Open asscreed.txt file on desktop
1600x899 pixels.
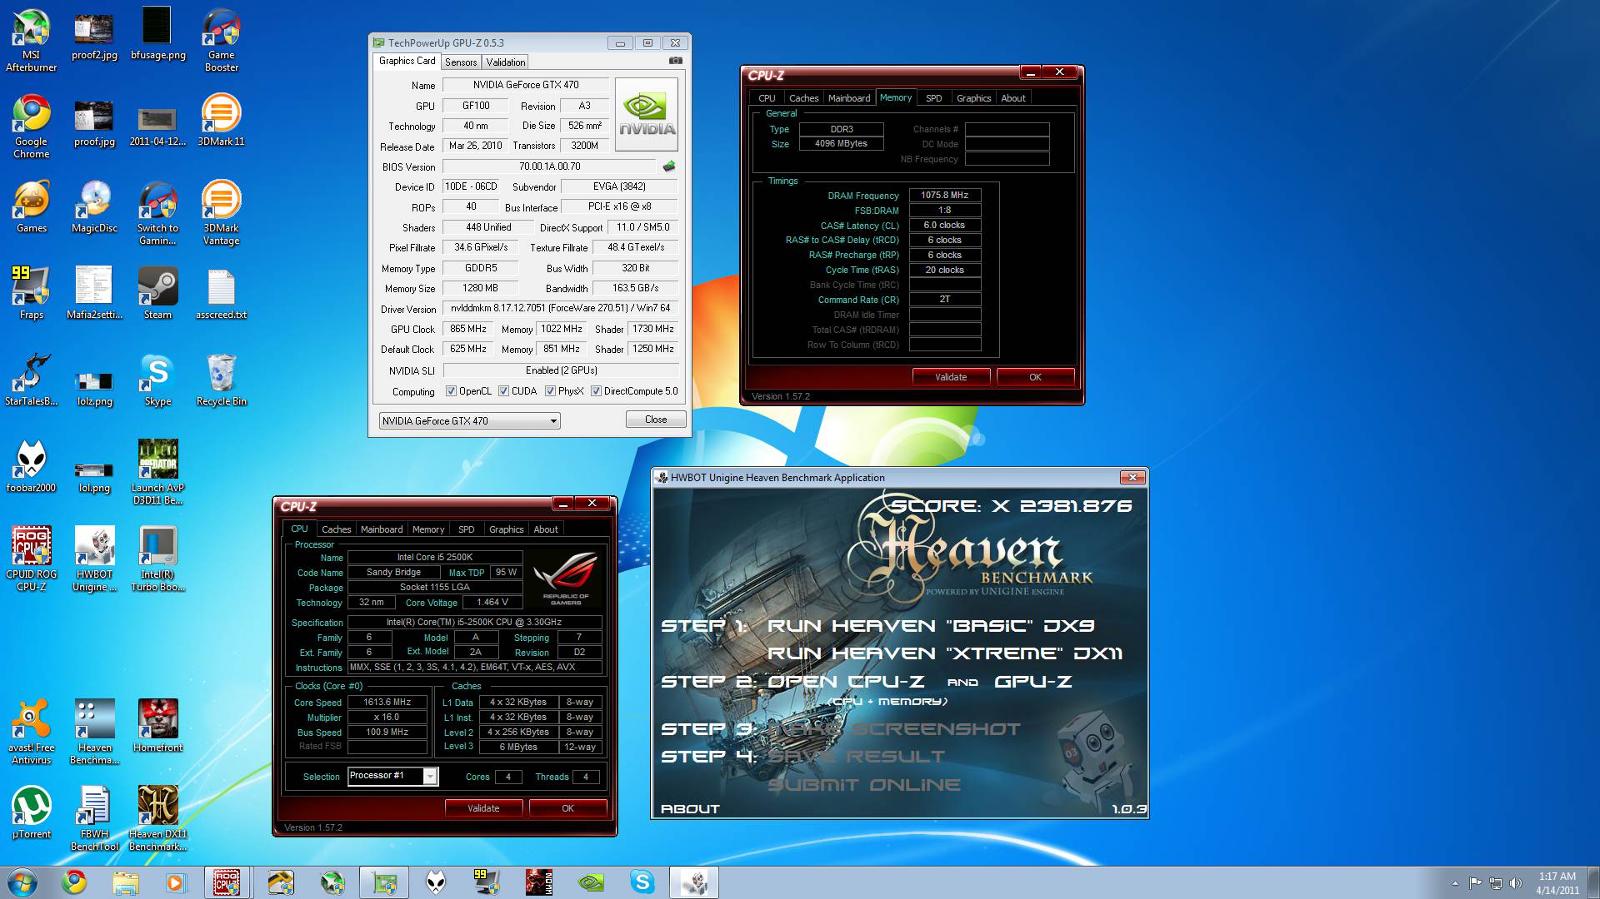(x=221, y=293)
